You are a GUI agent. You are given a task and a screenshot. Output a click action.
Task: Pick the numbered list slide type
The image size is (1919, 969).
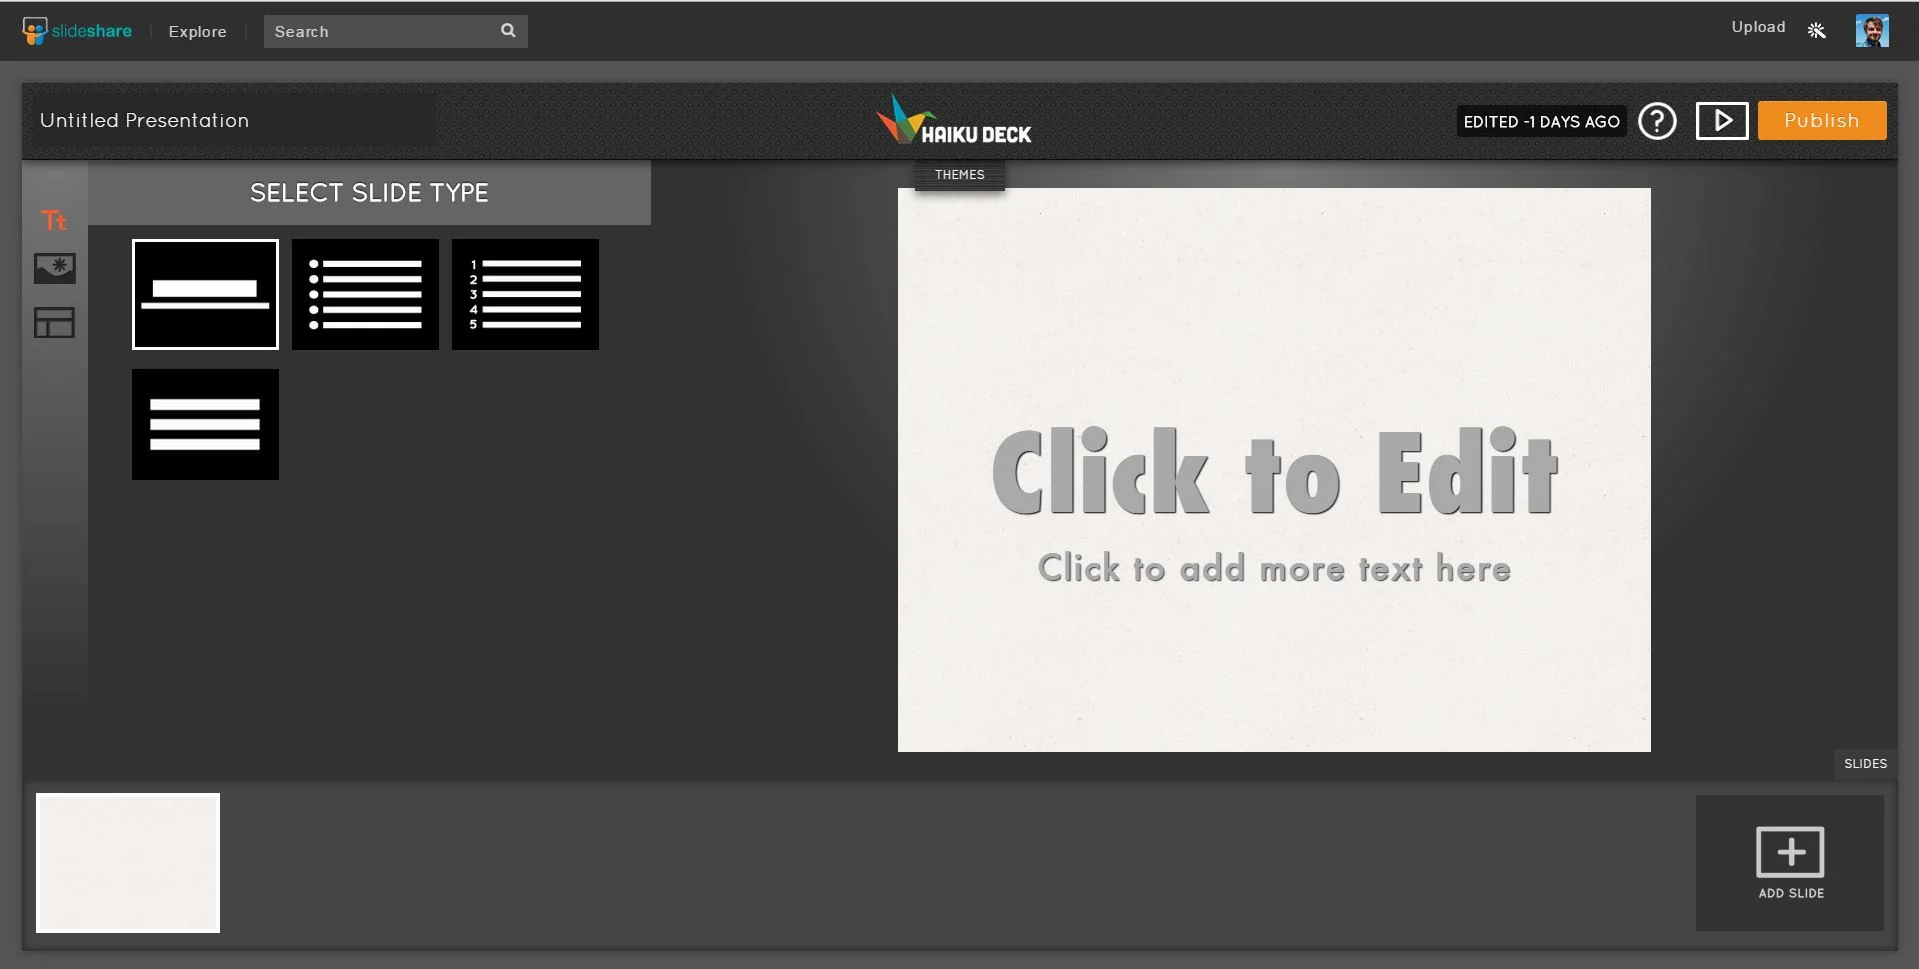(525, 294)
